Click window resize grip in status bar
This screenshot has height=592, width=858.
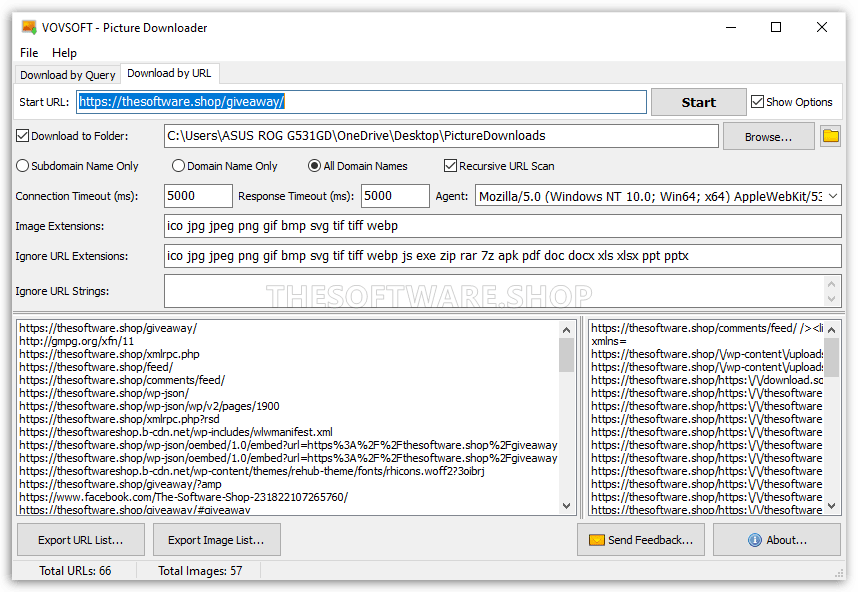(839, 573)
